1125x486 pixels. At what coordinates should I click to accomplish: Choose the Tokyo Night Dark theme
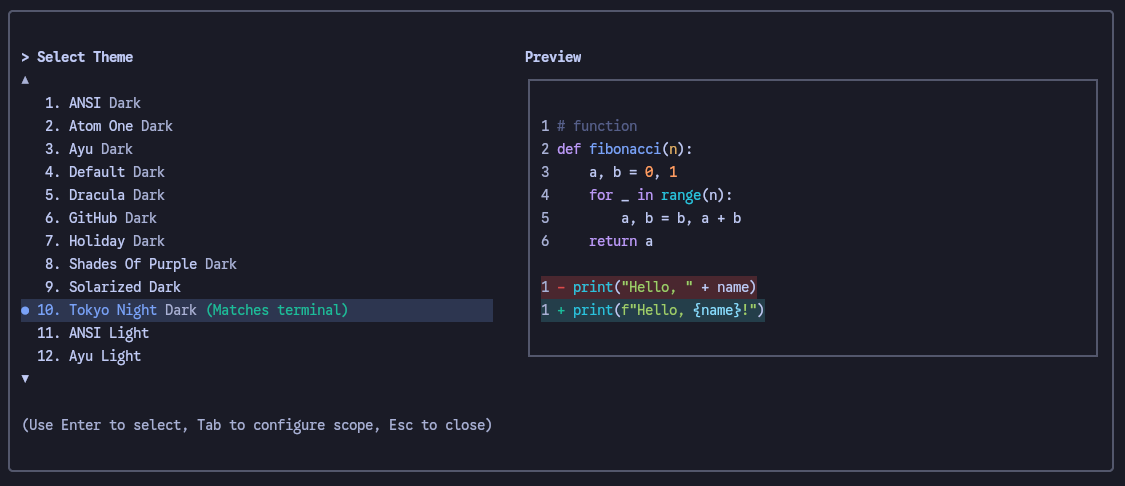(132, 310)
